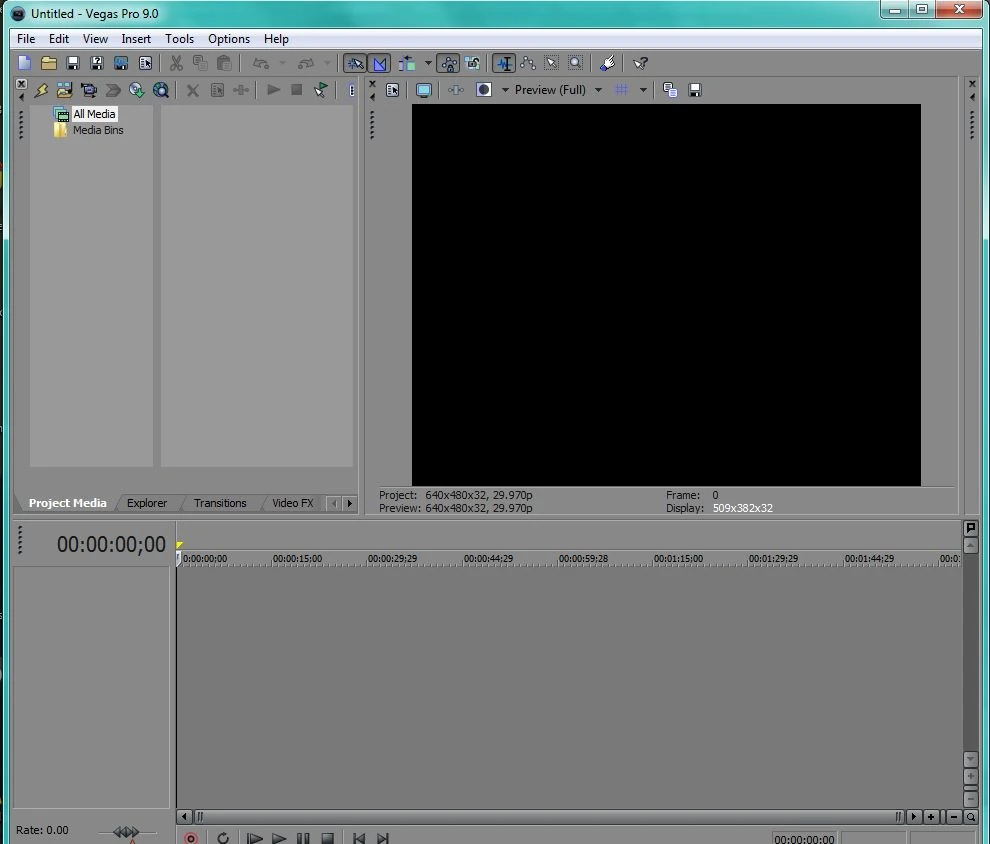Close the Project Media docking window
The width and height of the screenshot is (990, 844).
tap(21, 83)
